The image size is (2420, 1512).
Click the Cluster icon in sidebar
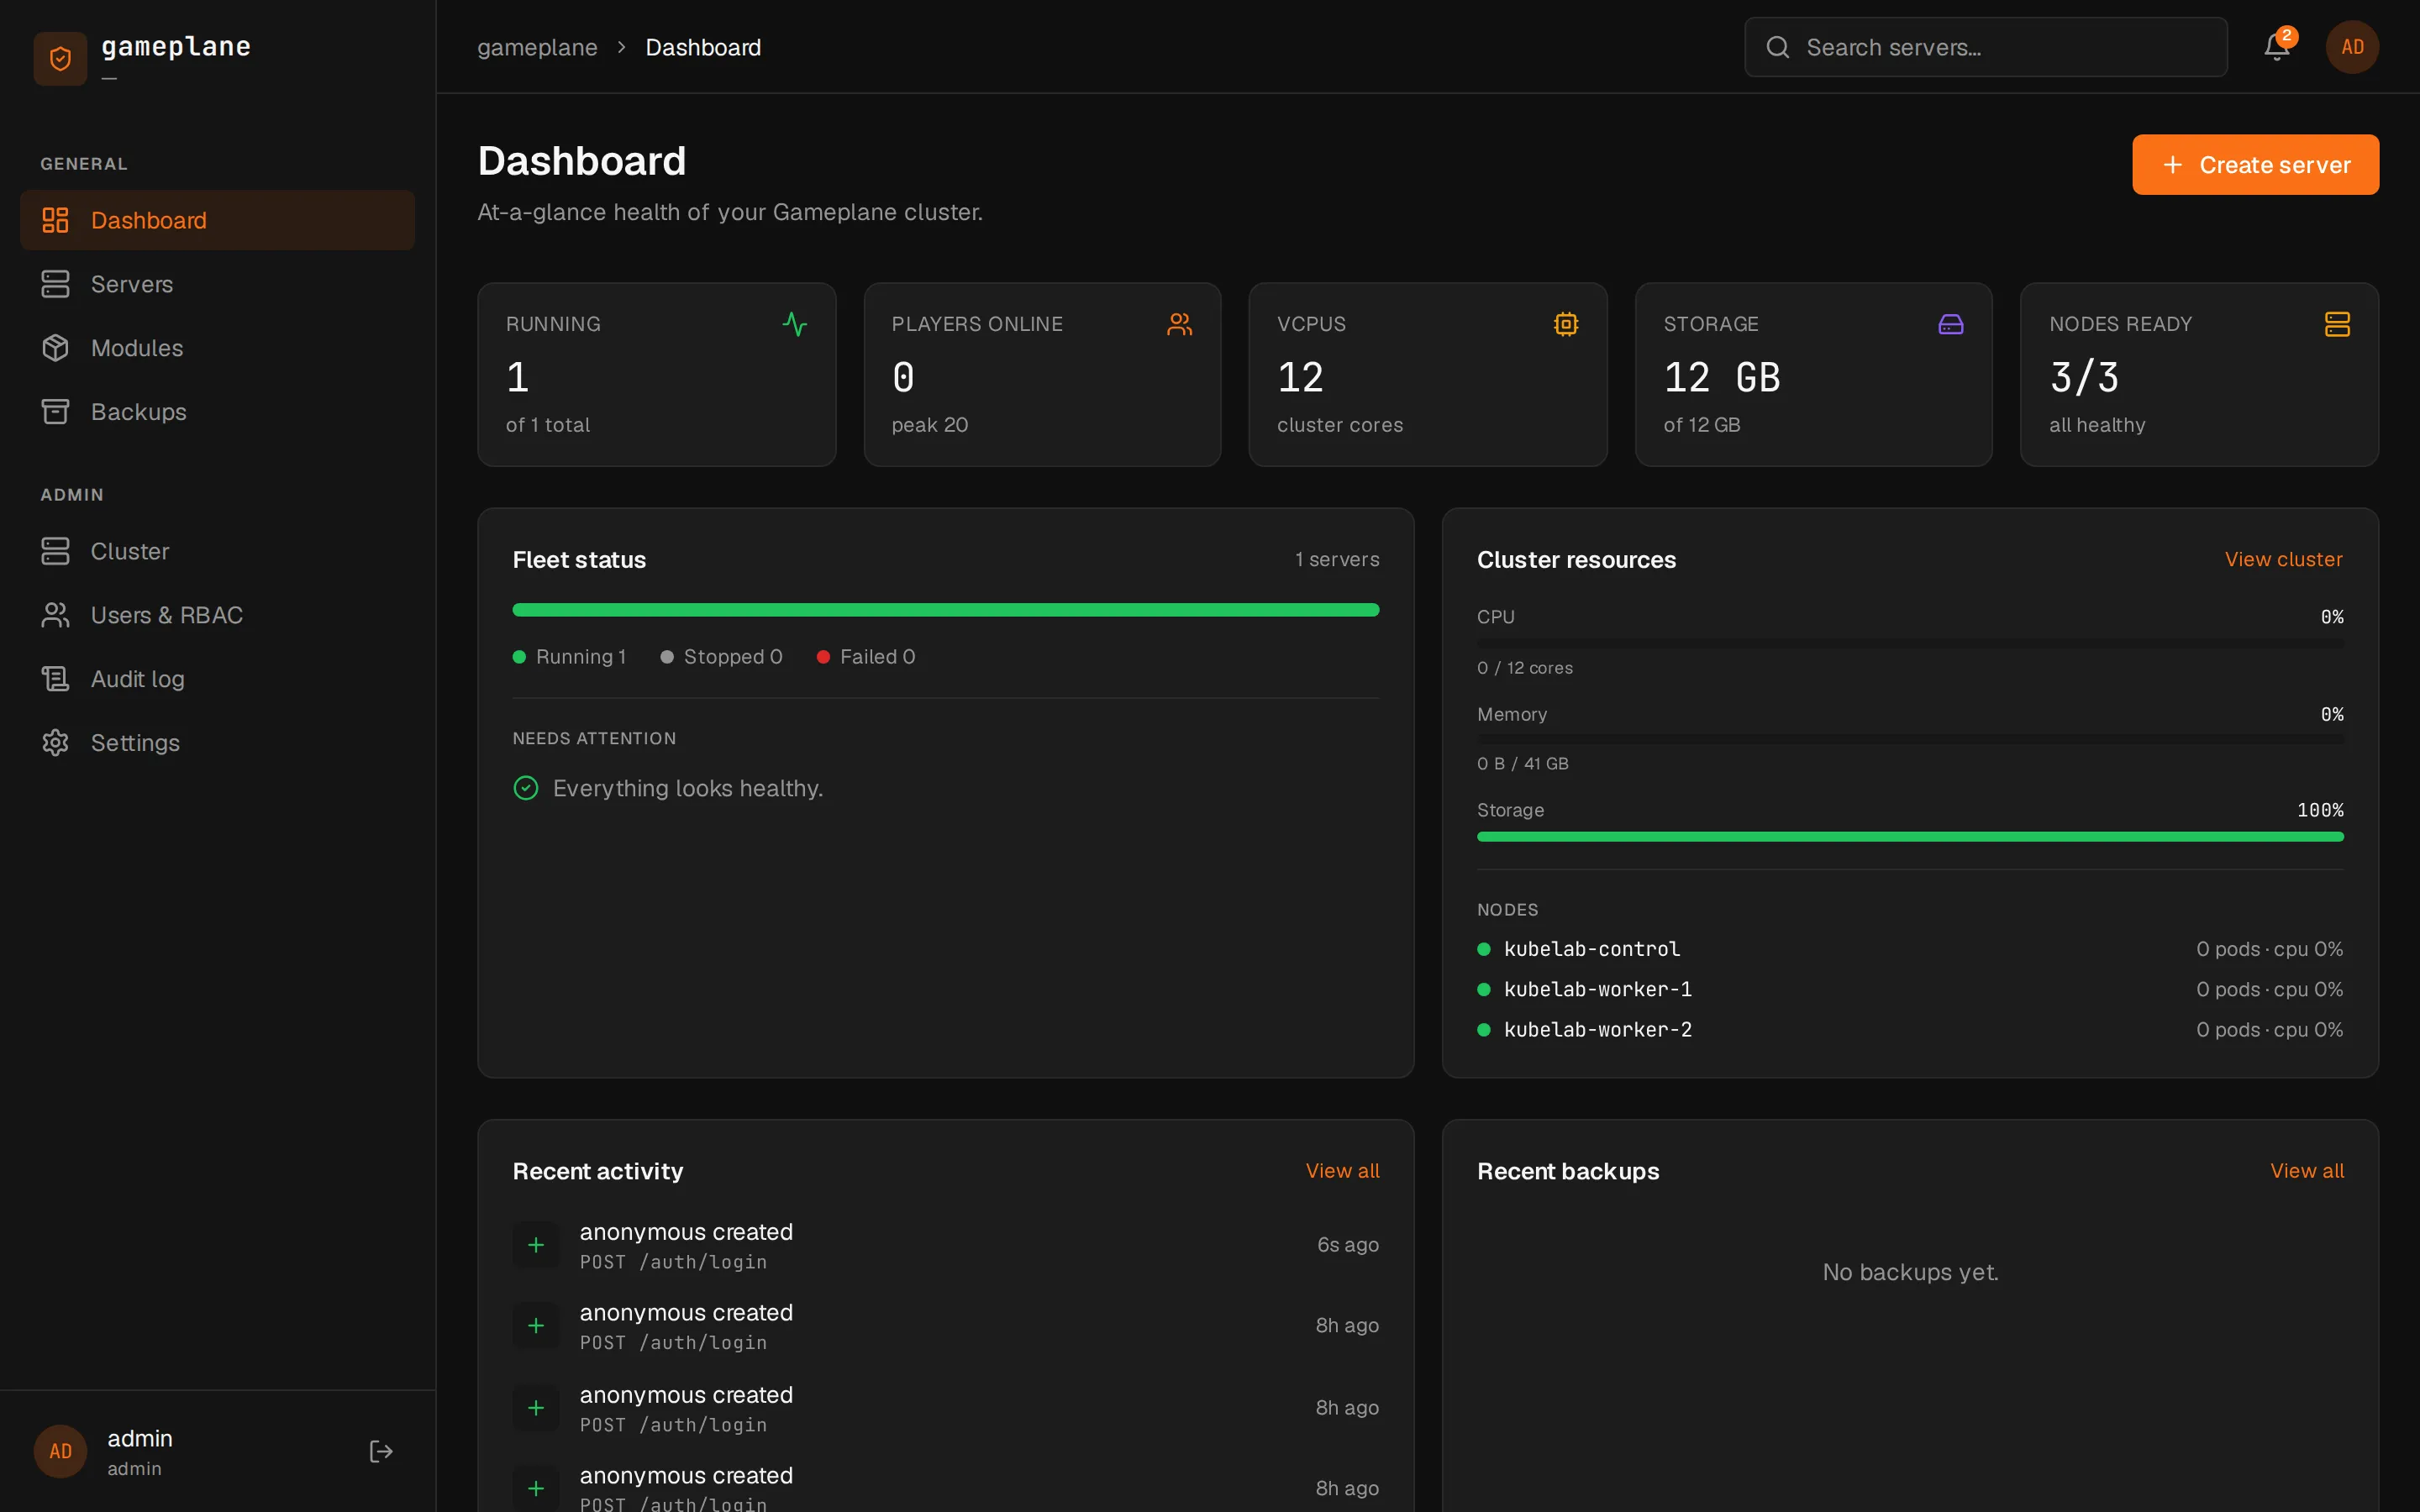point(55,551)
